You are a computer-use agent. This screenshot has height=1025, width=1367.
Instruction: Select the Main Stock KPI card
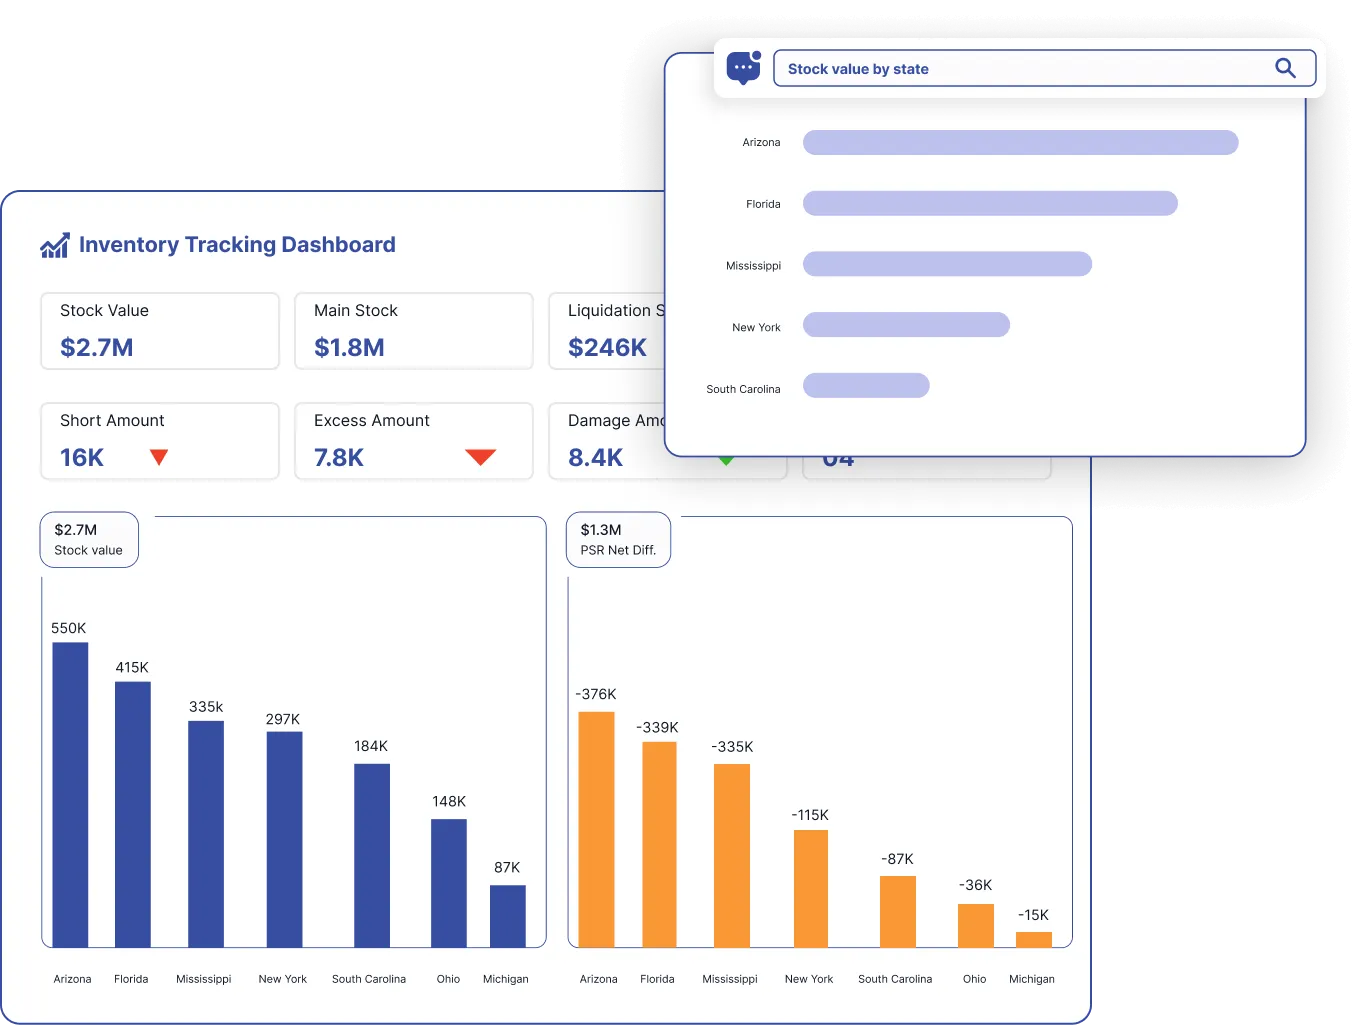(413, 331)
